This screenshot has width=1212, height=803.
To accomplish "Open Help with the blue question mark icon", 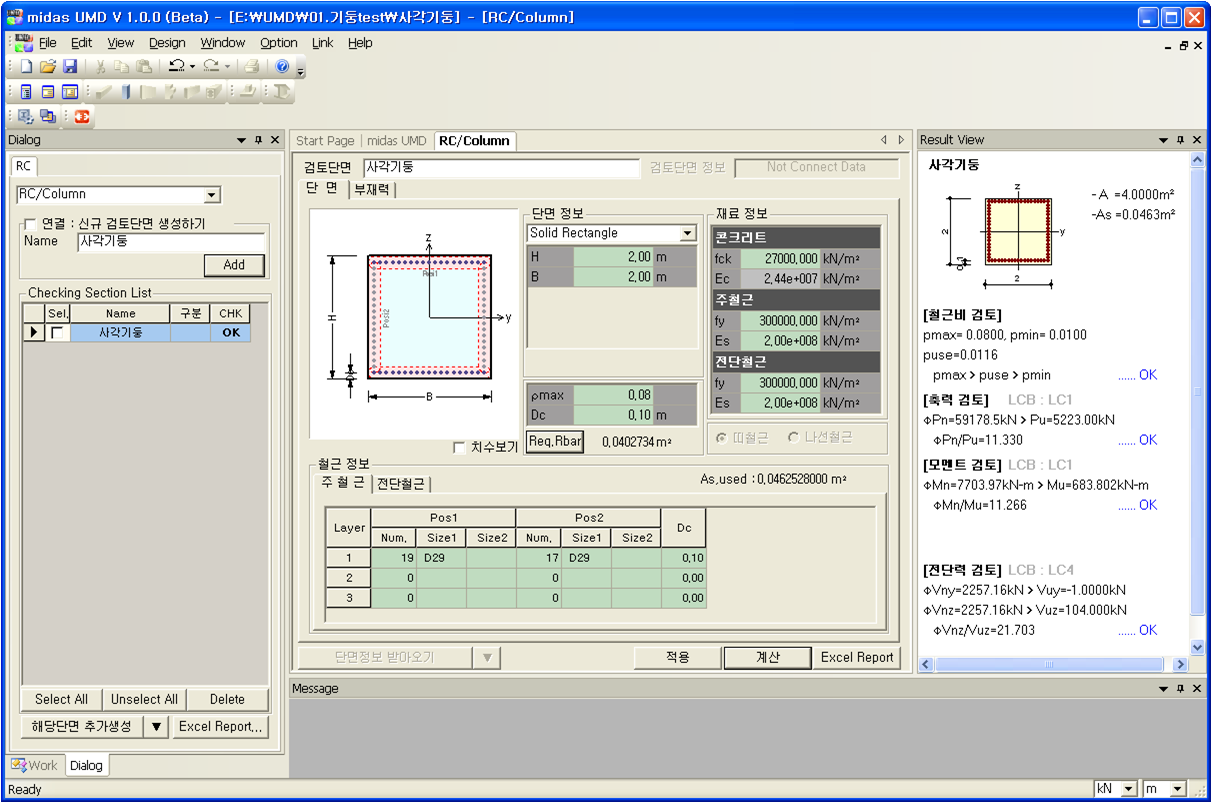I will point(282,67).
